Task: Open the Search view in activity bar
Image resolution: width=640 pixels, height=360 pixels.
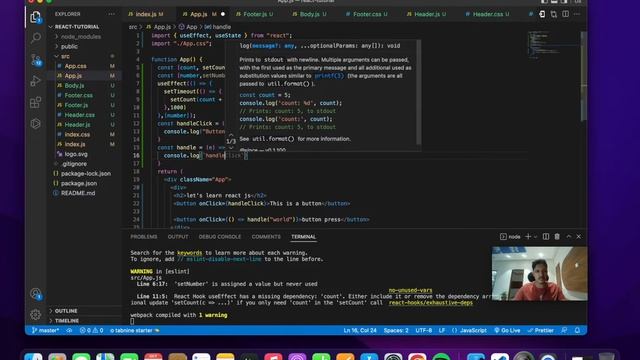Action: point(36,38)
